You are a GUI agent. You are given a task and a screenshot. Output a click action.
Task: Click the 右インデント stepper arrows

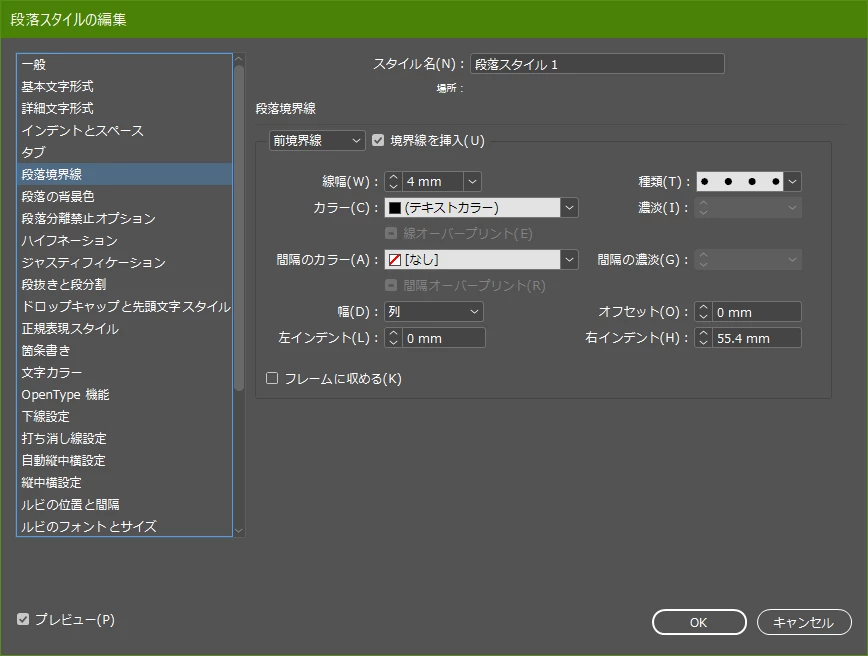pyautogui.click(x=704, y=338)
